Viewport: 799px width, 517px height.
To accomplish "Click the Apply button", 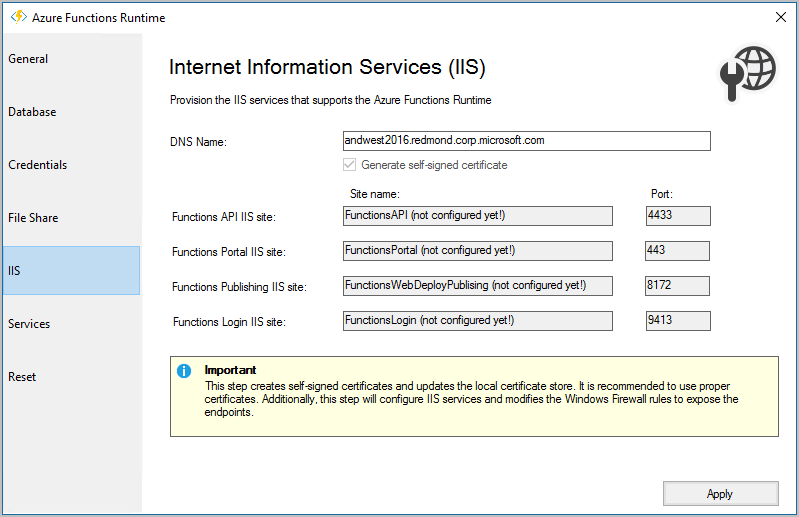I will coord(721,494).
